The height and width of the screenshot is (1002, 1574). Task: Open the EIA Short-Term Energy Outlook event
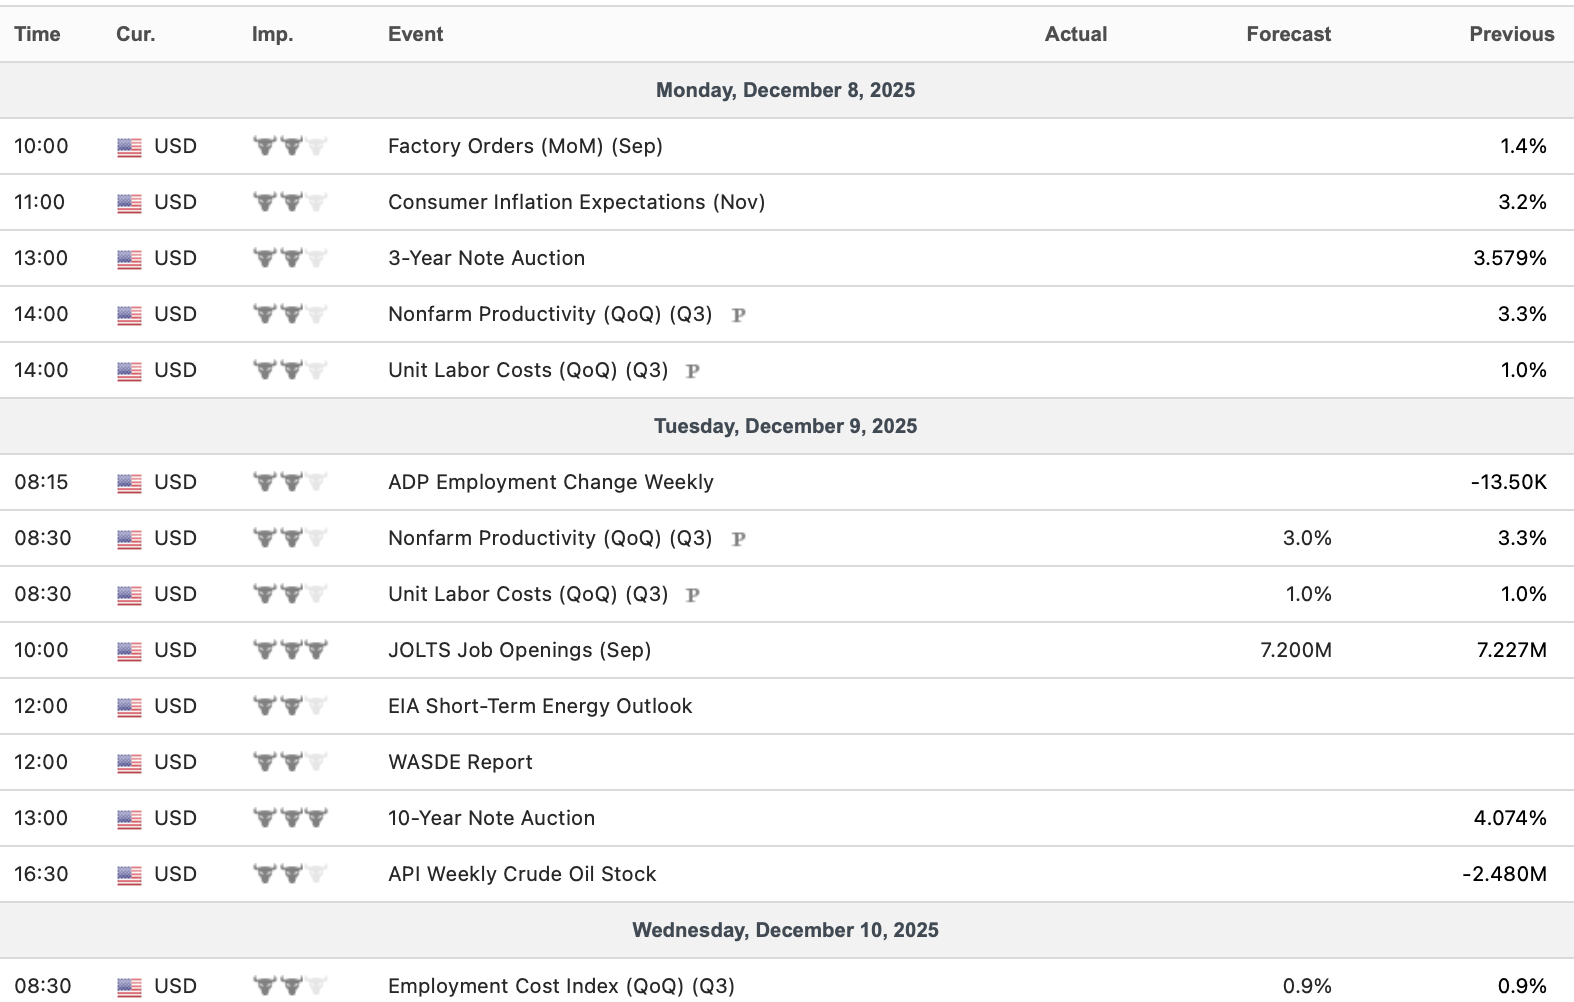coord(540,706)
